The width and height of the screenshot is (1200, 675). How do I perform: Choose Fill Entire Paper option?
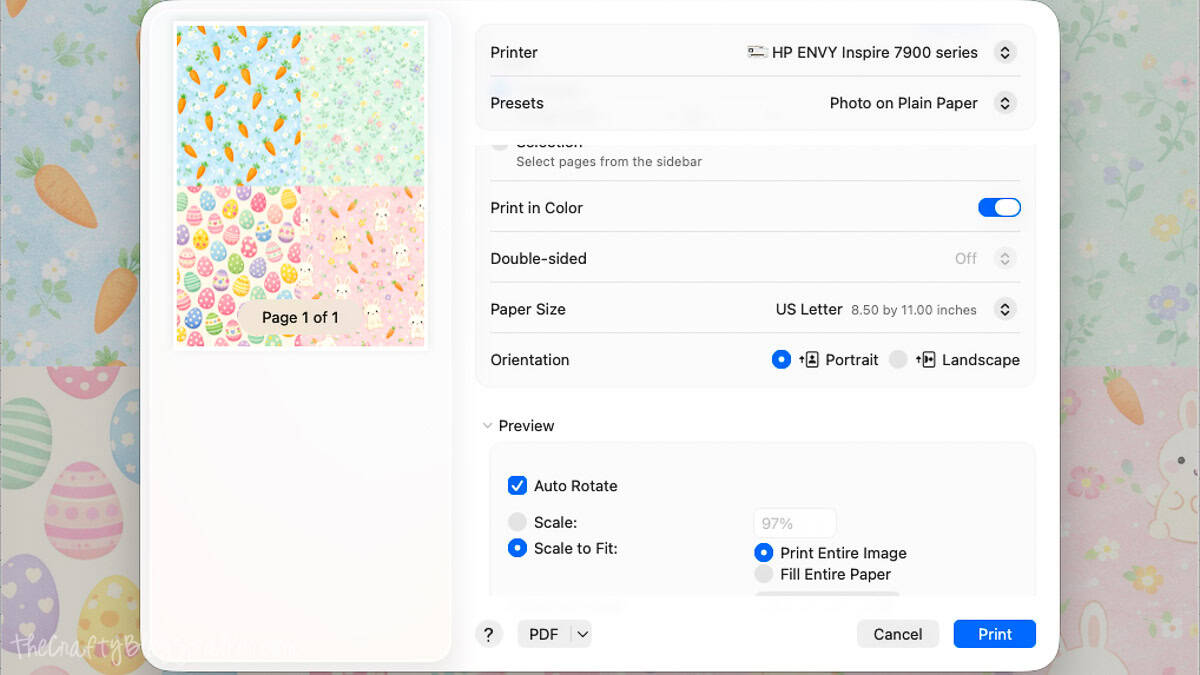tap(763, 574)
